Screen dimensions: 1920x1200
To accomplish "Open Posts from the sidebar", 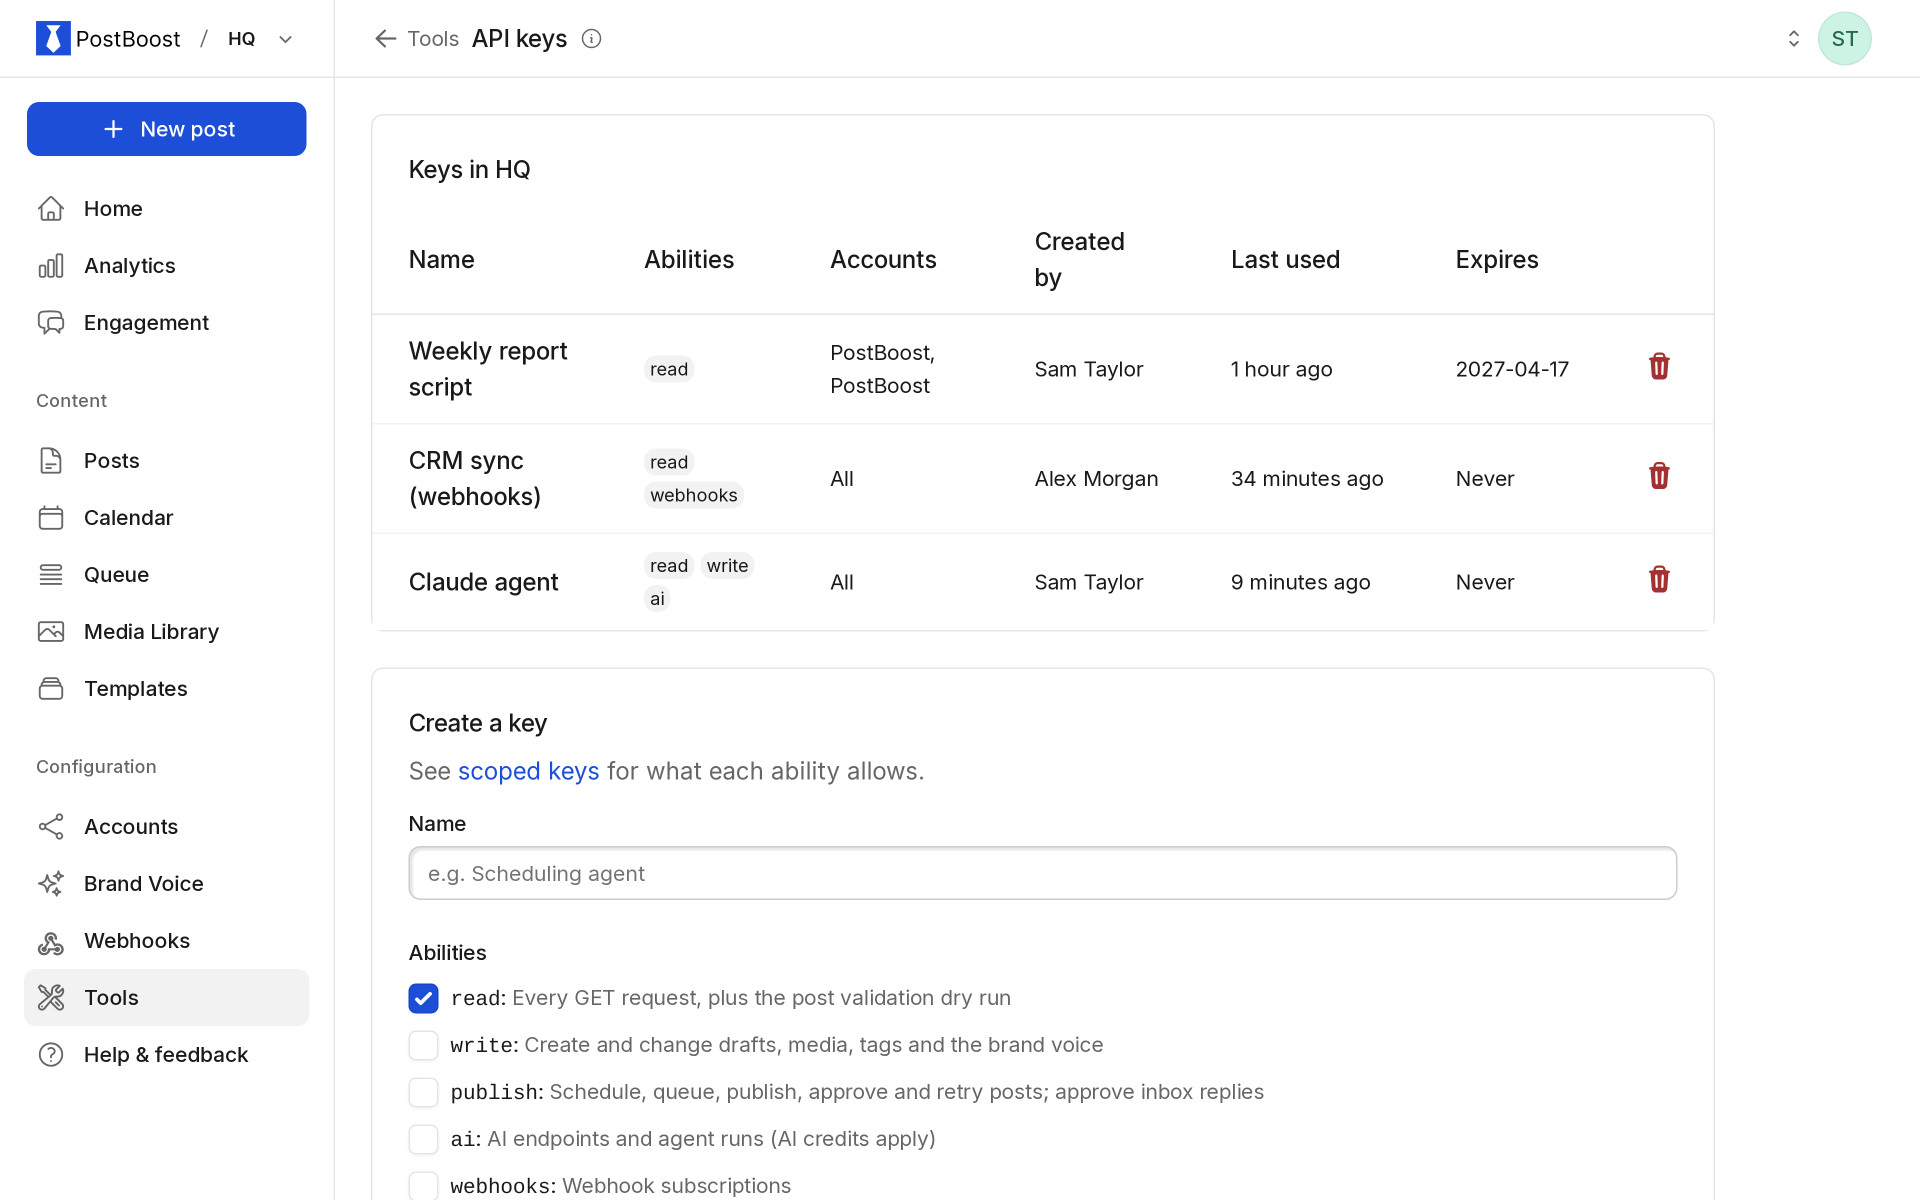I will click(x=167, y=460).
